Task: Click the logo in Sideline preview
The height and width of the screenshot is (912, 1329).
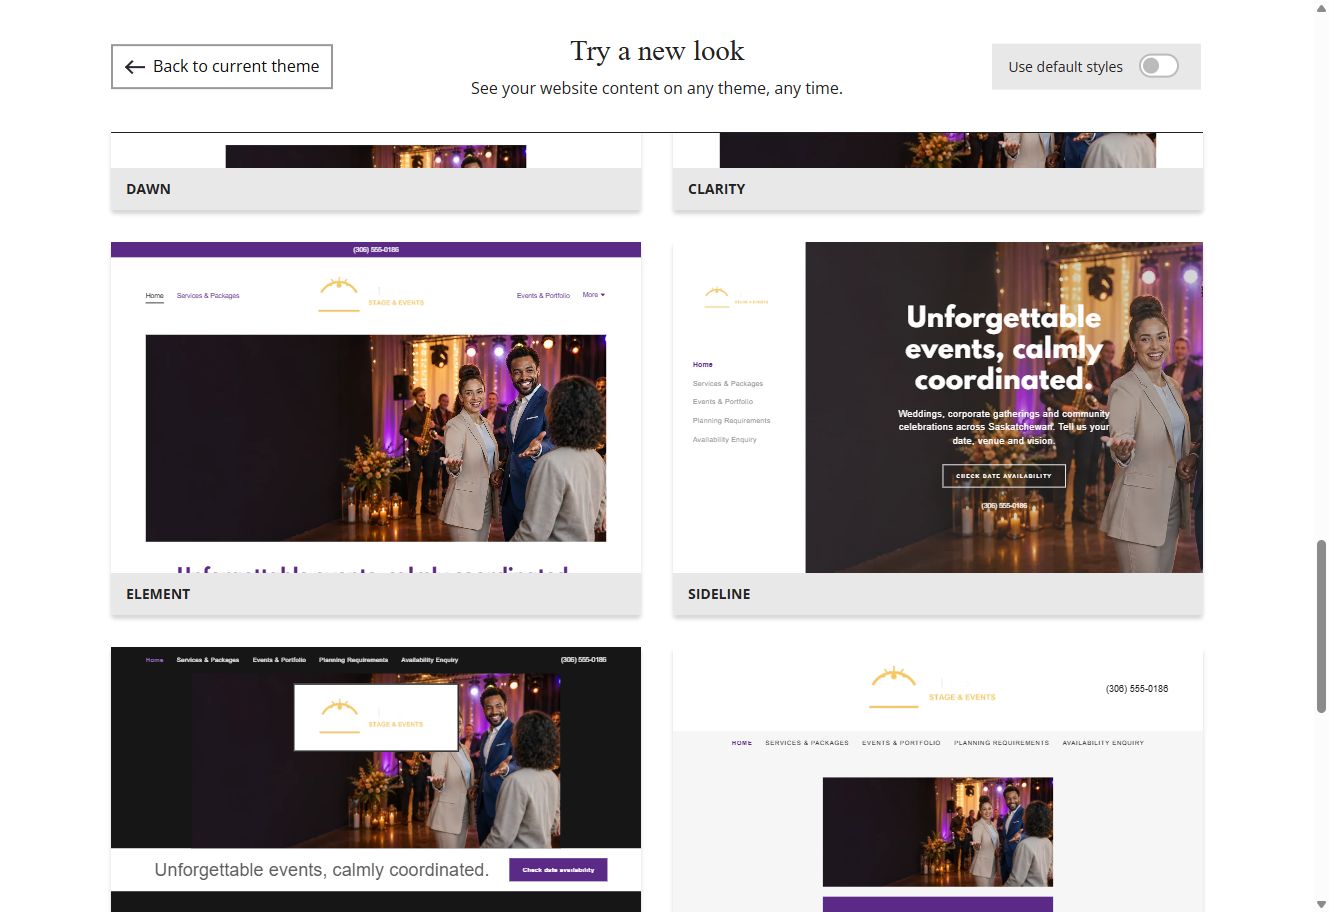Action: pyautogui.click(x=736, y=298)
